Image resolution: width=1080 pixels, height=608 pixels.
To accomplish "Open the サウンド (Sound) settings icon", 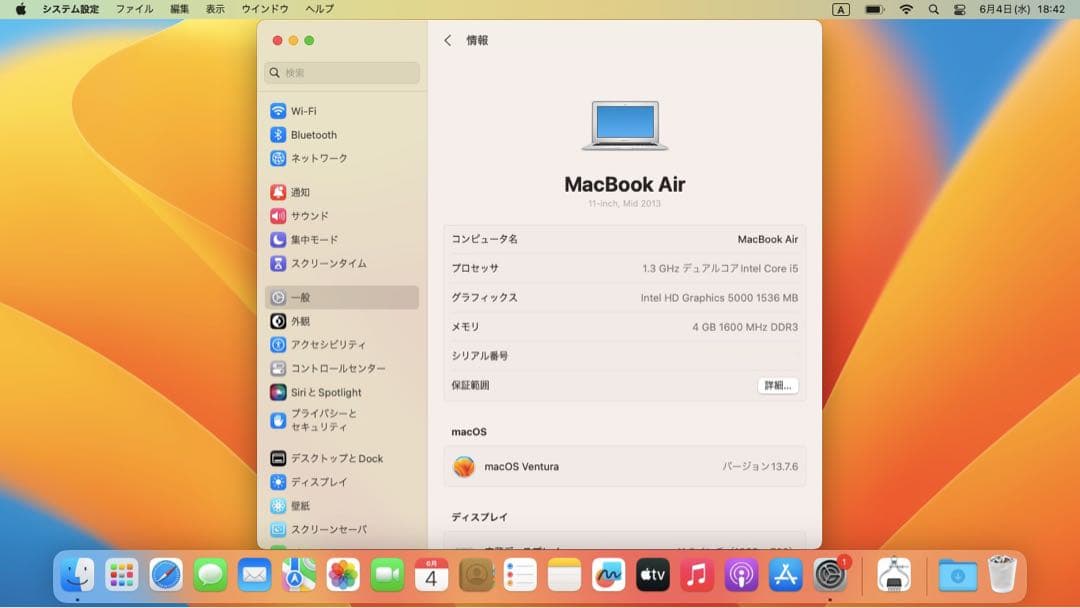I will click(x=305, y=215).
